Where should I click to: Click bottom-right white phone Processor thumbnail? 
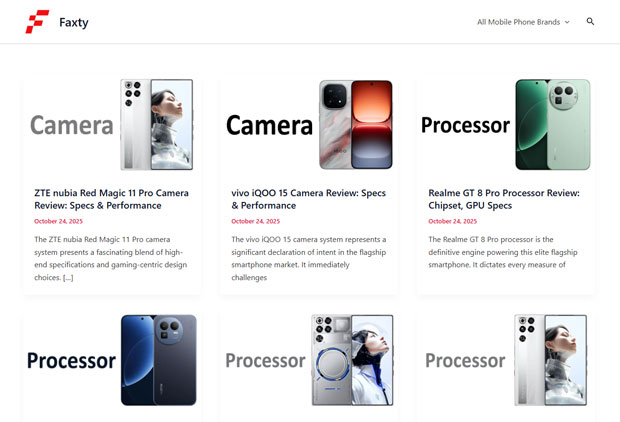[x=506, y=360]
